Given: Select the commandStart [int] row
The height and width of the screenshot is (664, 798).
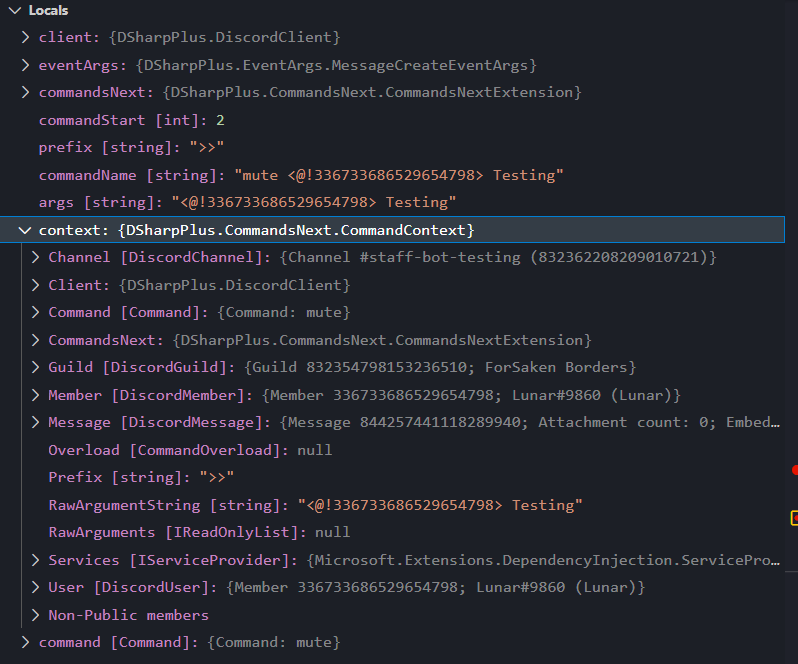Looking at the screenshot, I should [392, 120].
